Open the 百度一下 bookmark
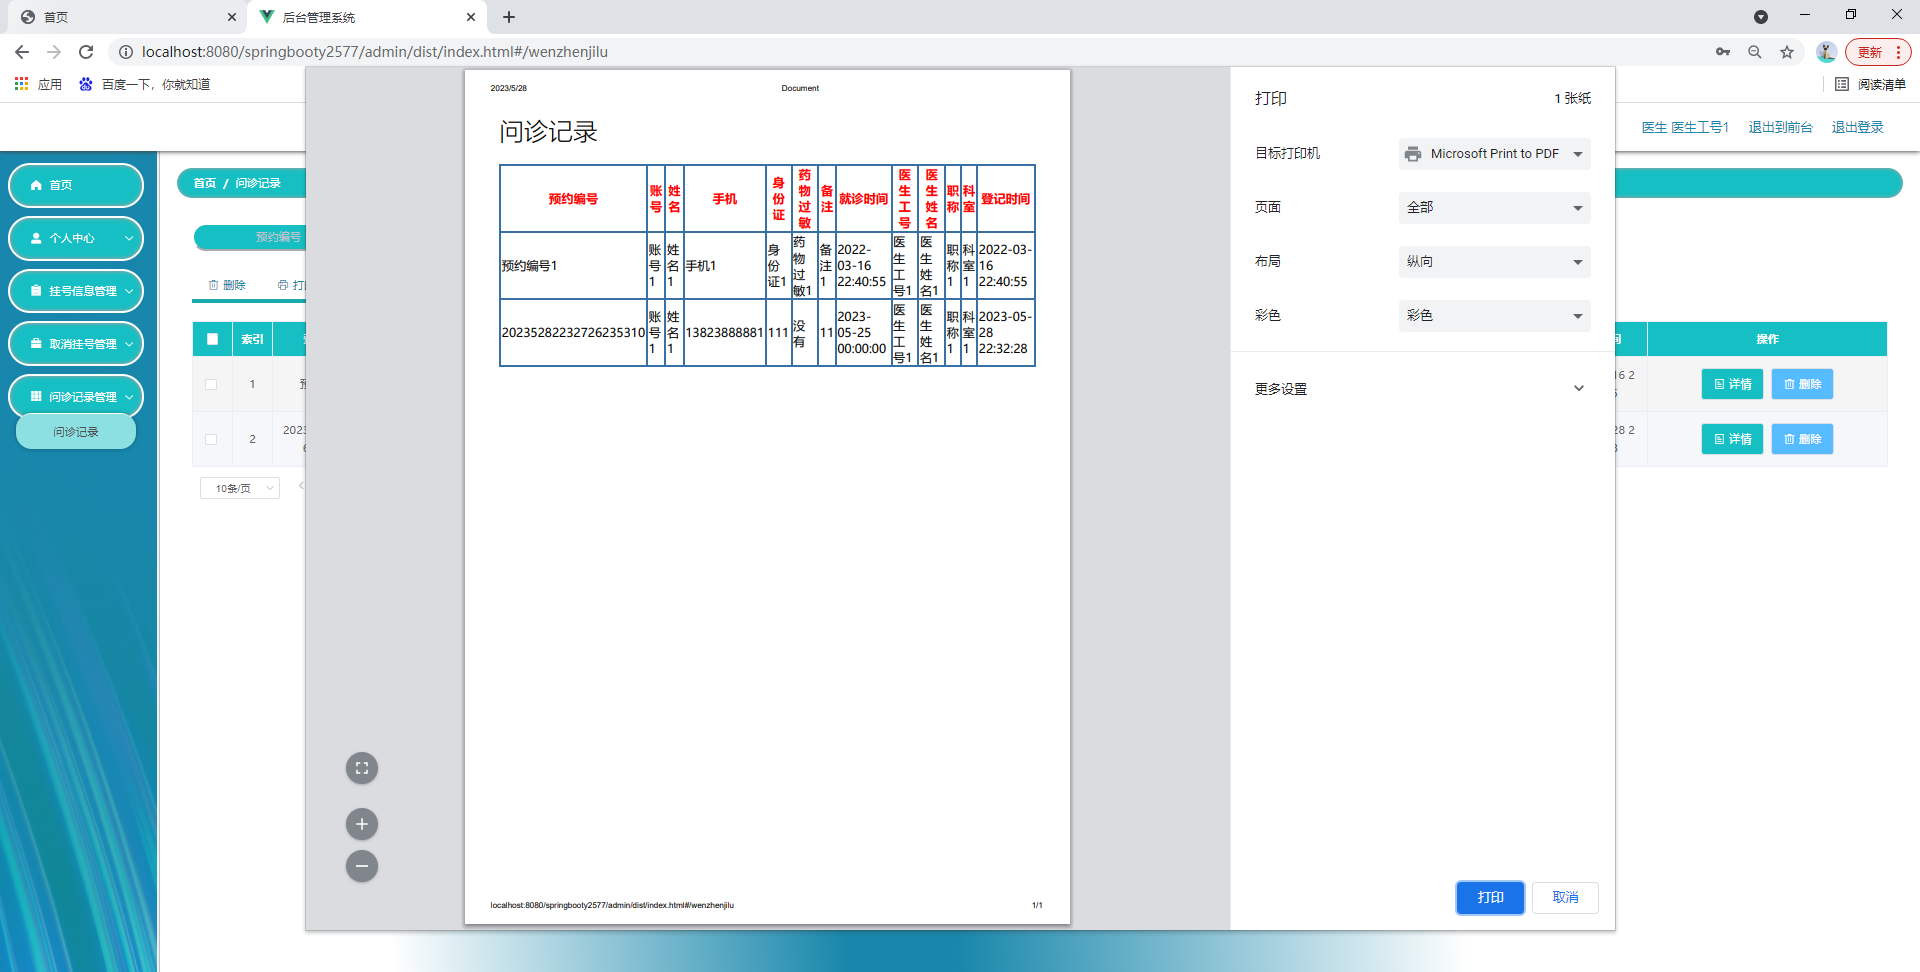 tap(145, 84)
